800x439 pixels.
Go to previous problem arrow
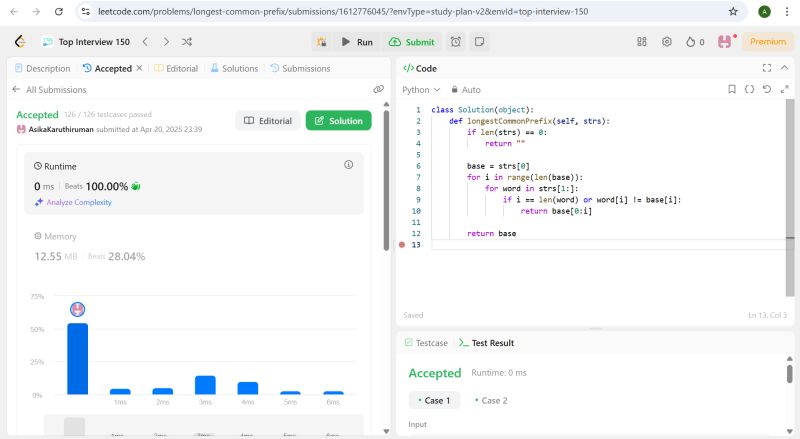(x=145, y=42)
